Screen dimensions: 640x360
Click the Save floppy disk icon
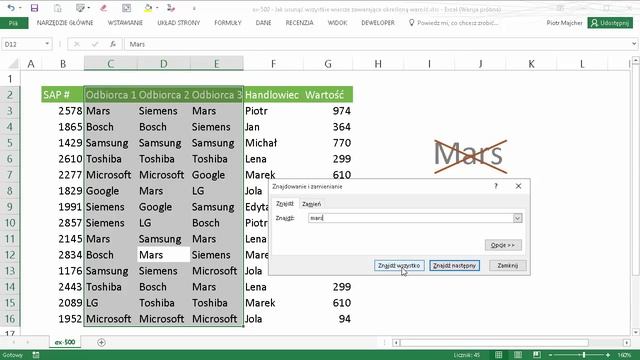click(34, 8)
